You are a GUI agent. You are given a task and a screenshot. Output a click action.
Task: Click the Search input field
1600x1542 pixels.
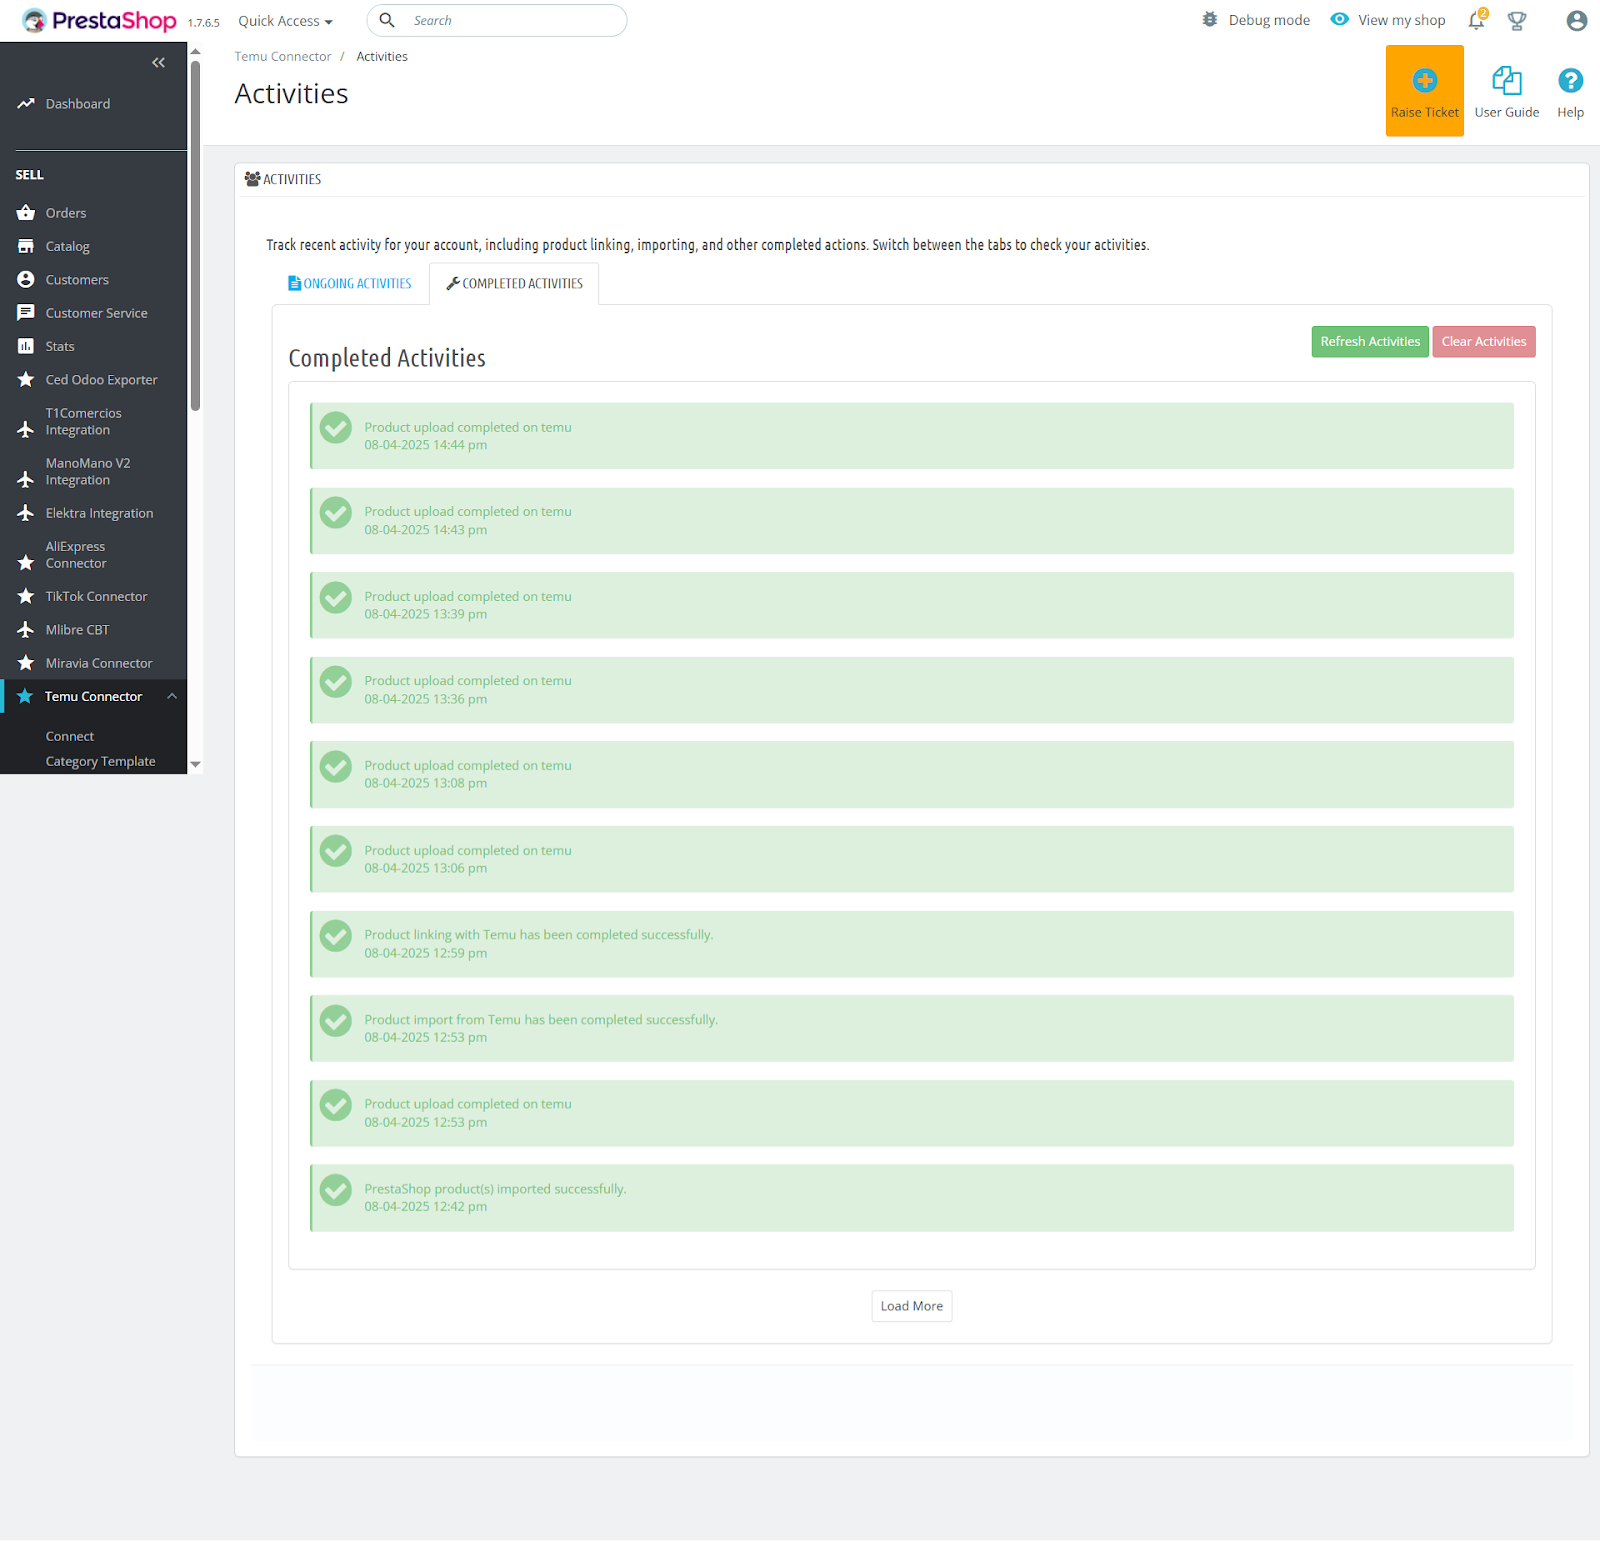(510, 21)
